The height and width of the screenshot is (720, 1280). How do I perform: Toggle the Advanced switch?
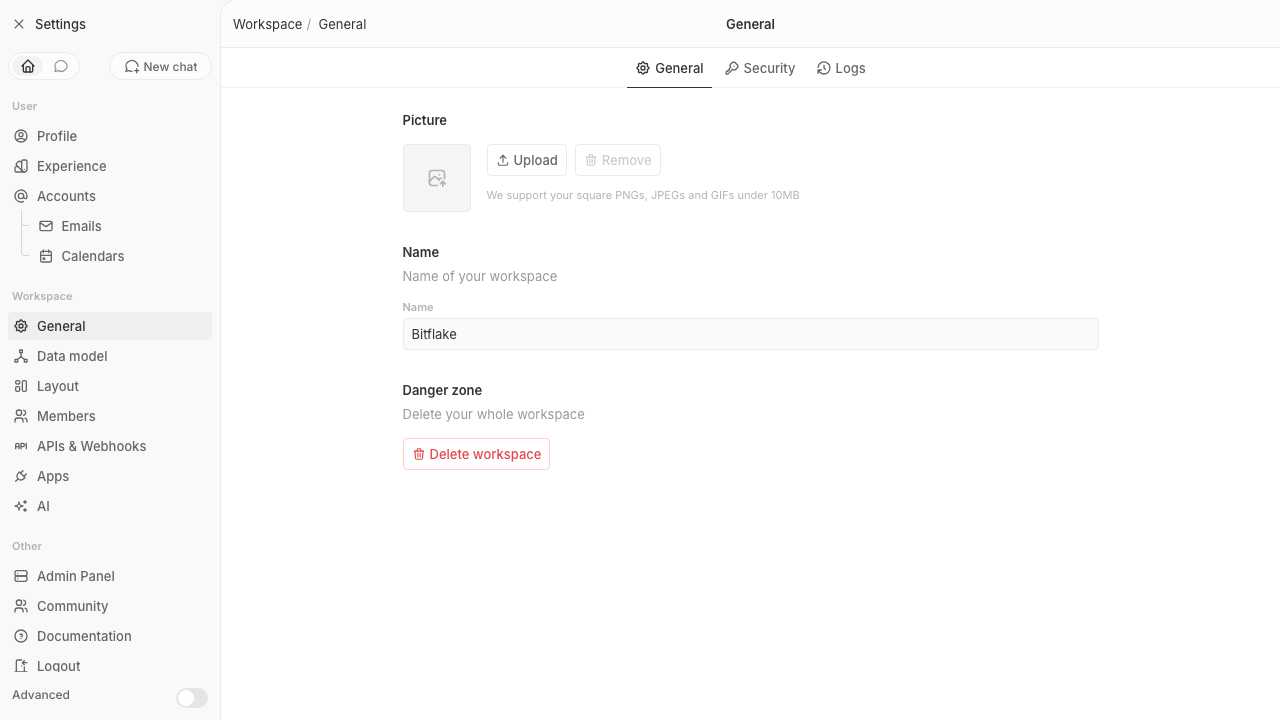pos(192,698)
